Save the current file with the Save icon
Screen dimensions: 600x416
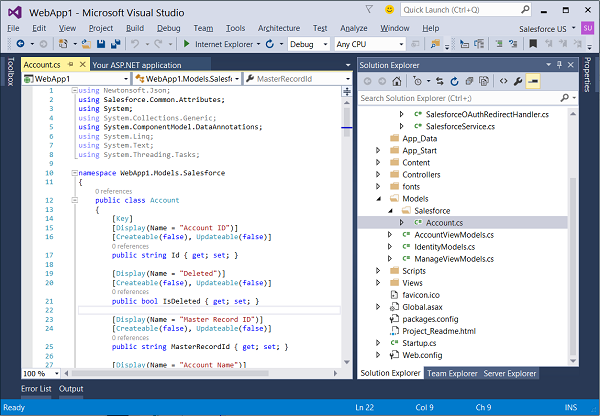coord(101,44)
